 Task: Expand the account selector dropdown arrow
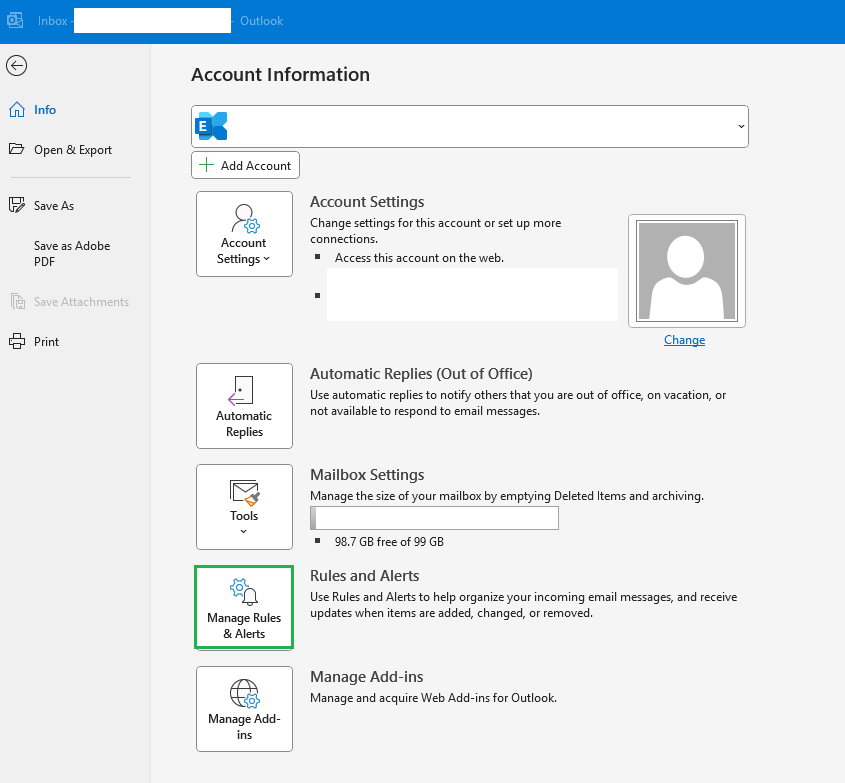point(741,126)
